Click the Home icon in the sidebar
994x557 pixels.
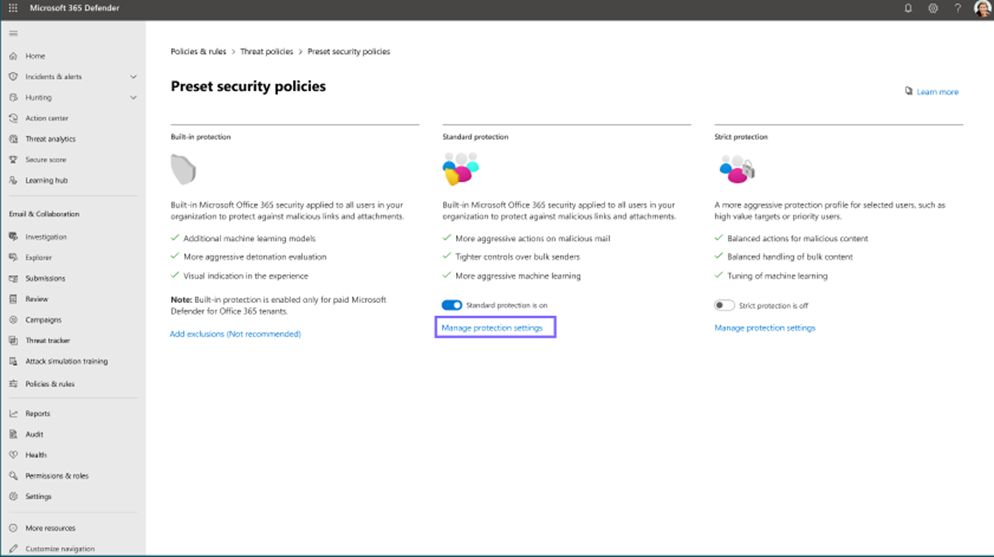point(13,56)
